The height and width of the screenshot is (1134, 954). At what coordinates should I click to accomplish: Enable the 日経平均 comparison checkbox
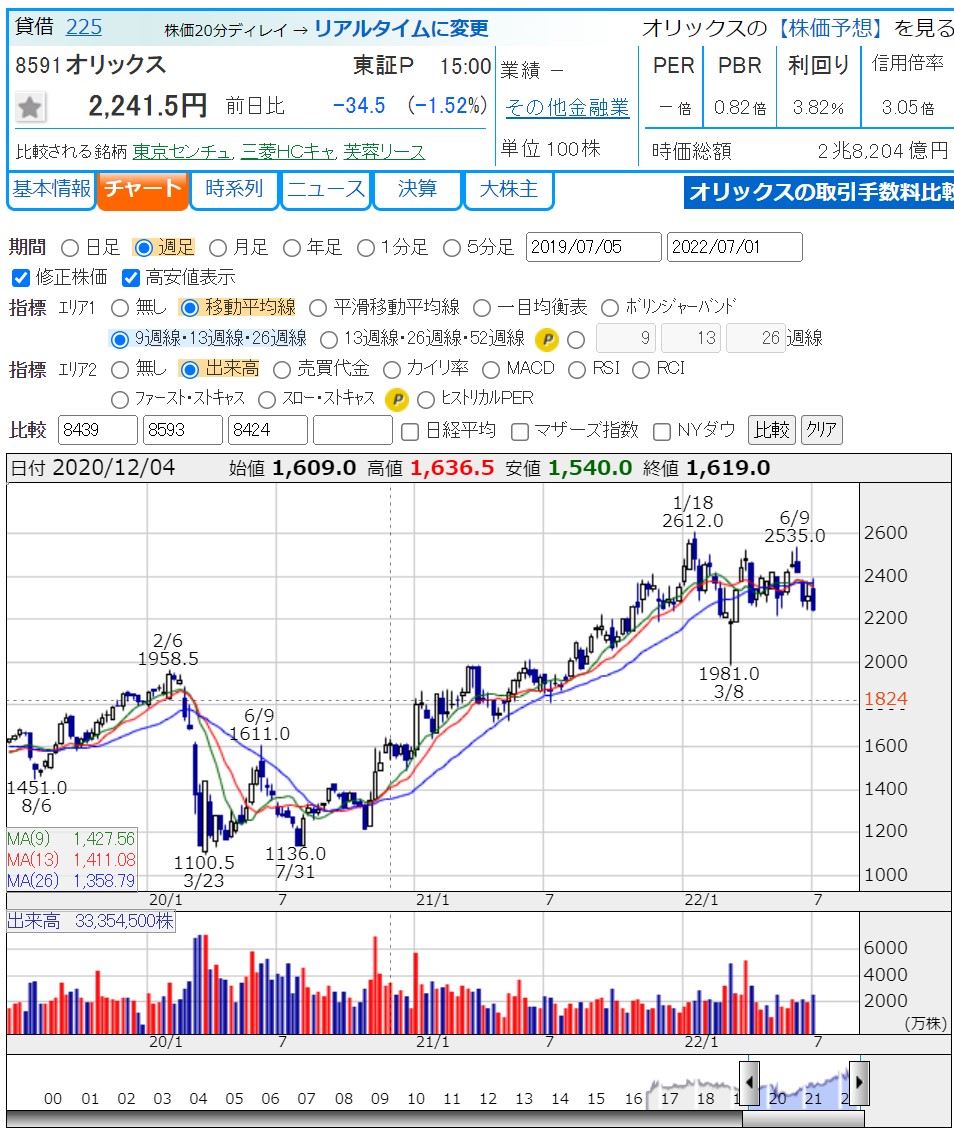click(x=409, y=431)
